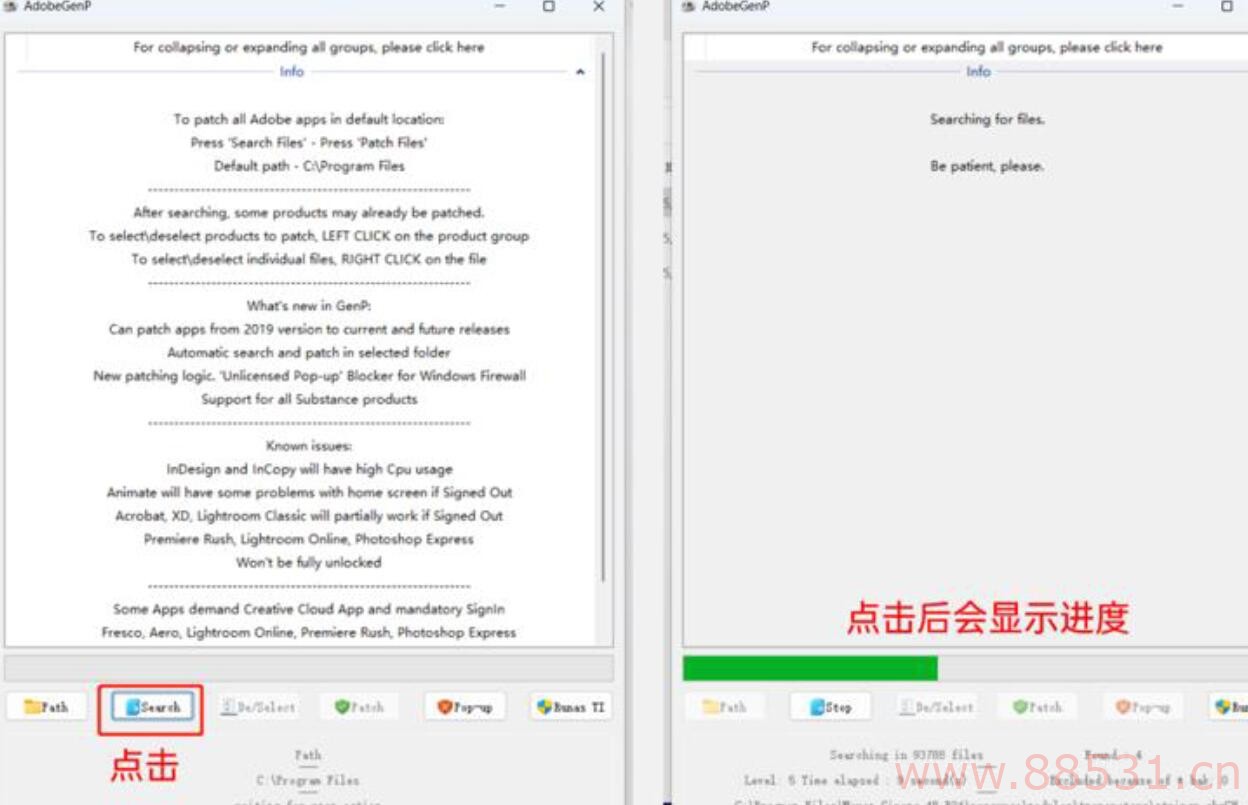Click the Path button in left window
Image resolution: width=1248 pixels, height=805 pixels.
pos(46,706)
